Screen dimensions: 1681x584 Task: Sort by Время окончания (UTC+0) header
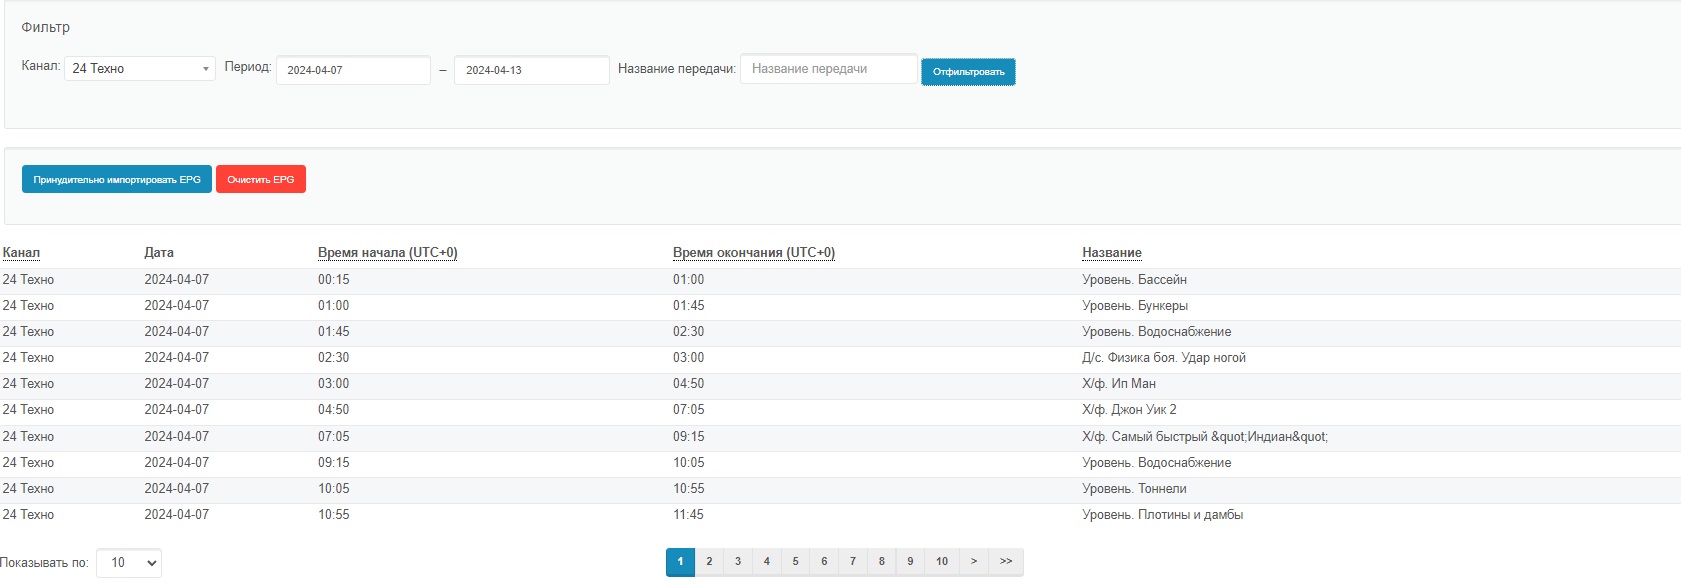pyautogui.click(x=754, y=253)
